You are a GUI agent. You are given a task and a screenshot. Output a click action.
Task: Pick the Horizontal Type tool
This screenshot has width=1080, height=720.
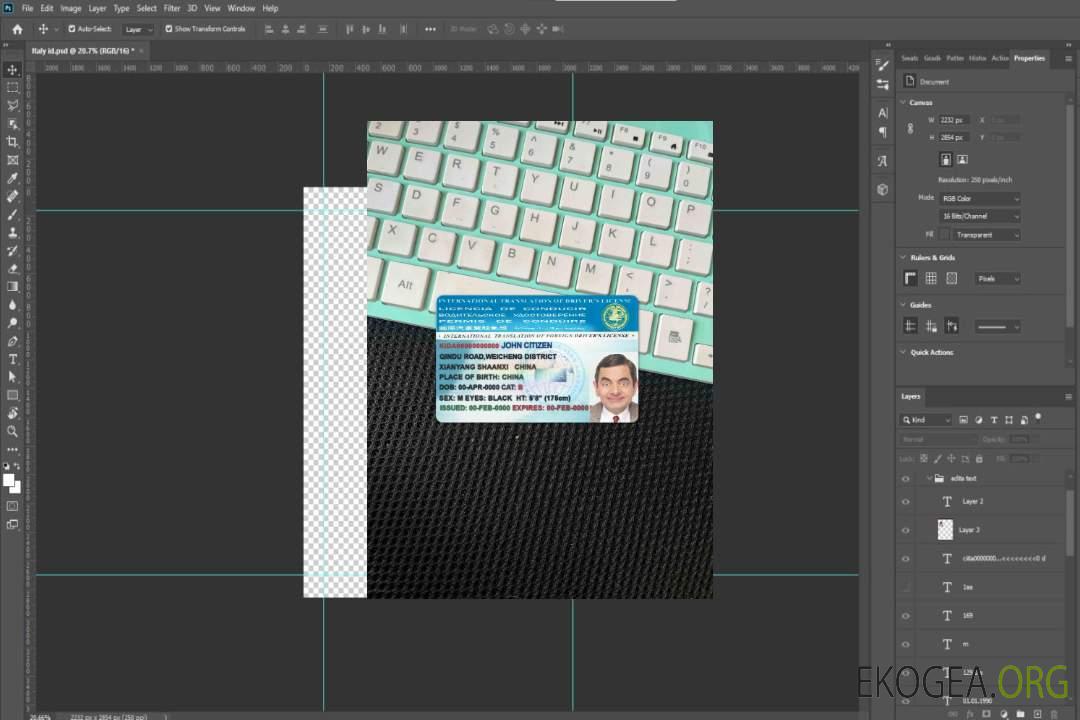(x=13, y=359)
